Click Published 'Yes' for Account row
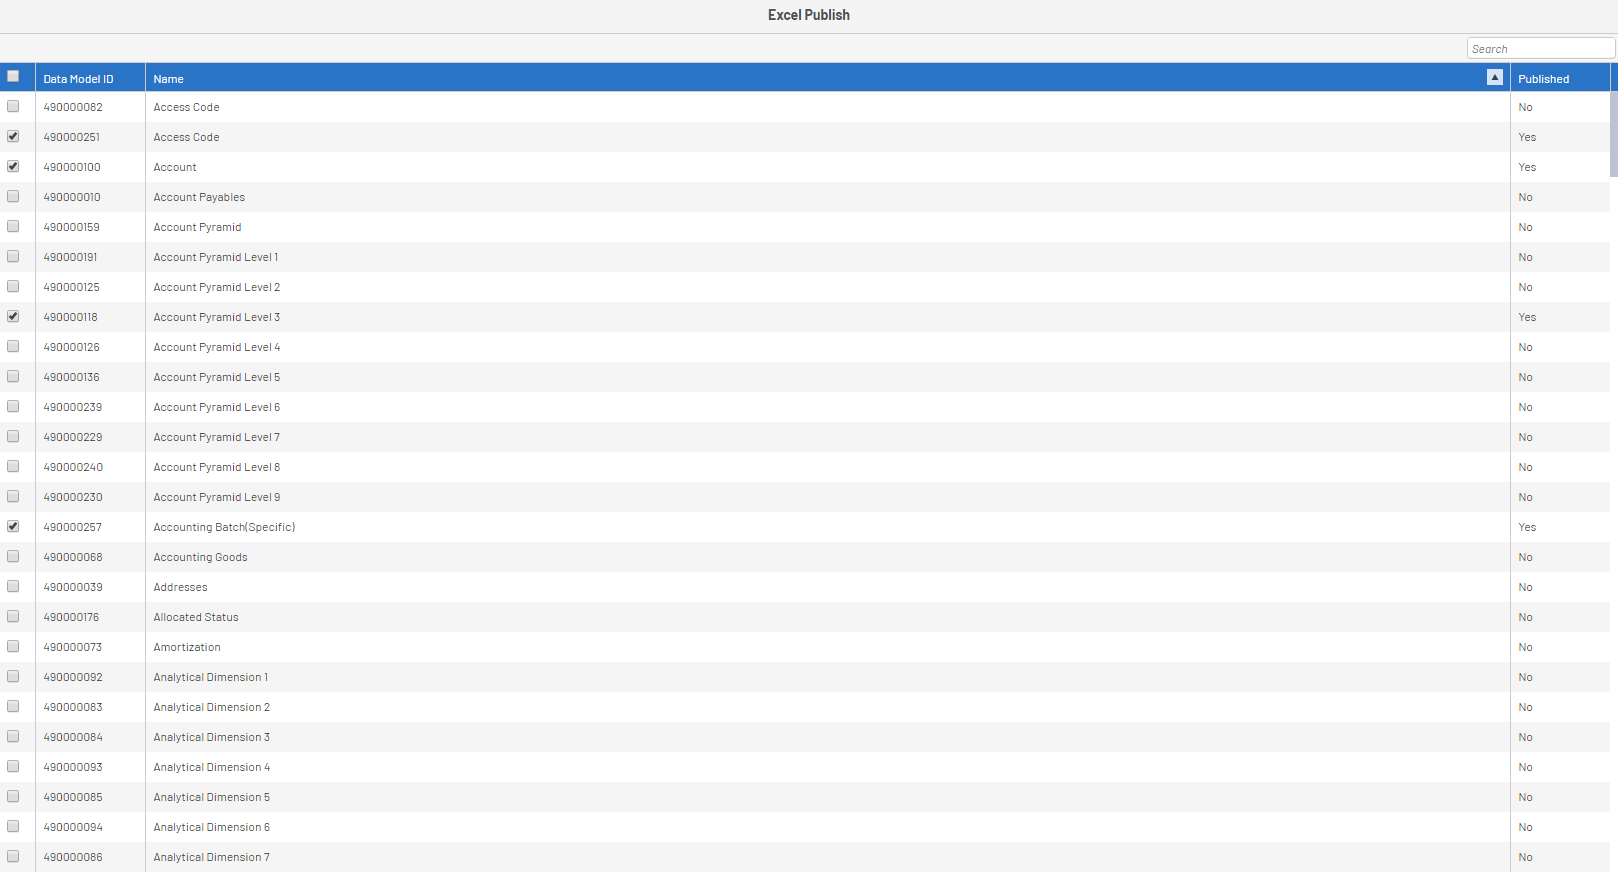 tap(1527, 167)
